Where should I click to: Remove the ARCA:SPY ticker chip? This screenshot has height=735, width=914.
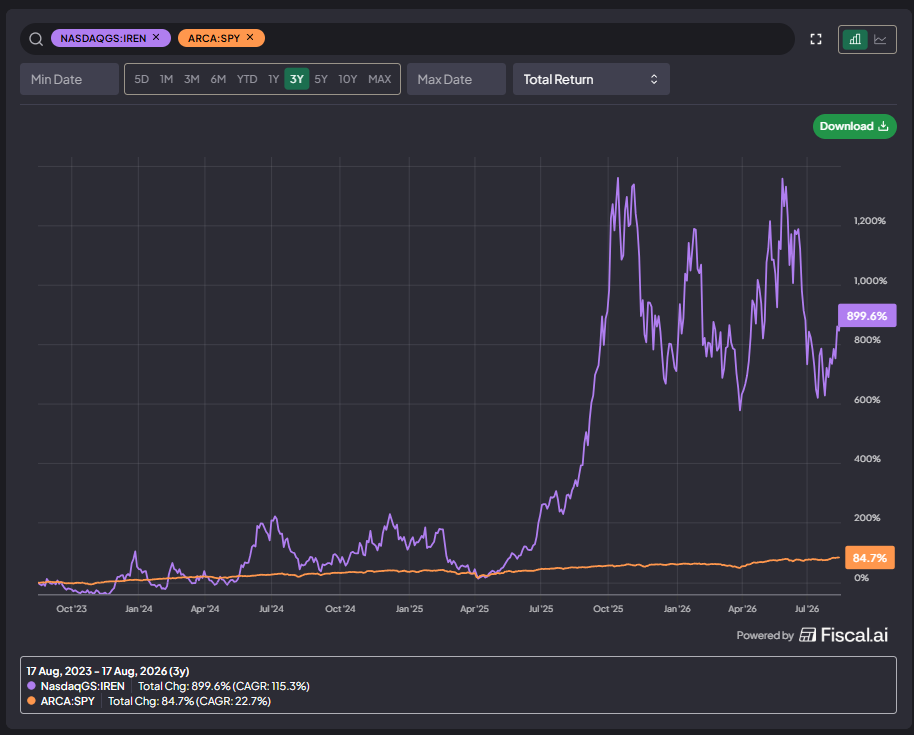click(x=250, y=37)
